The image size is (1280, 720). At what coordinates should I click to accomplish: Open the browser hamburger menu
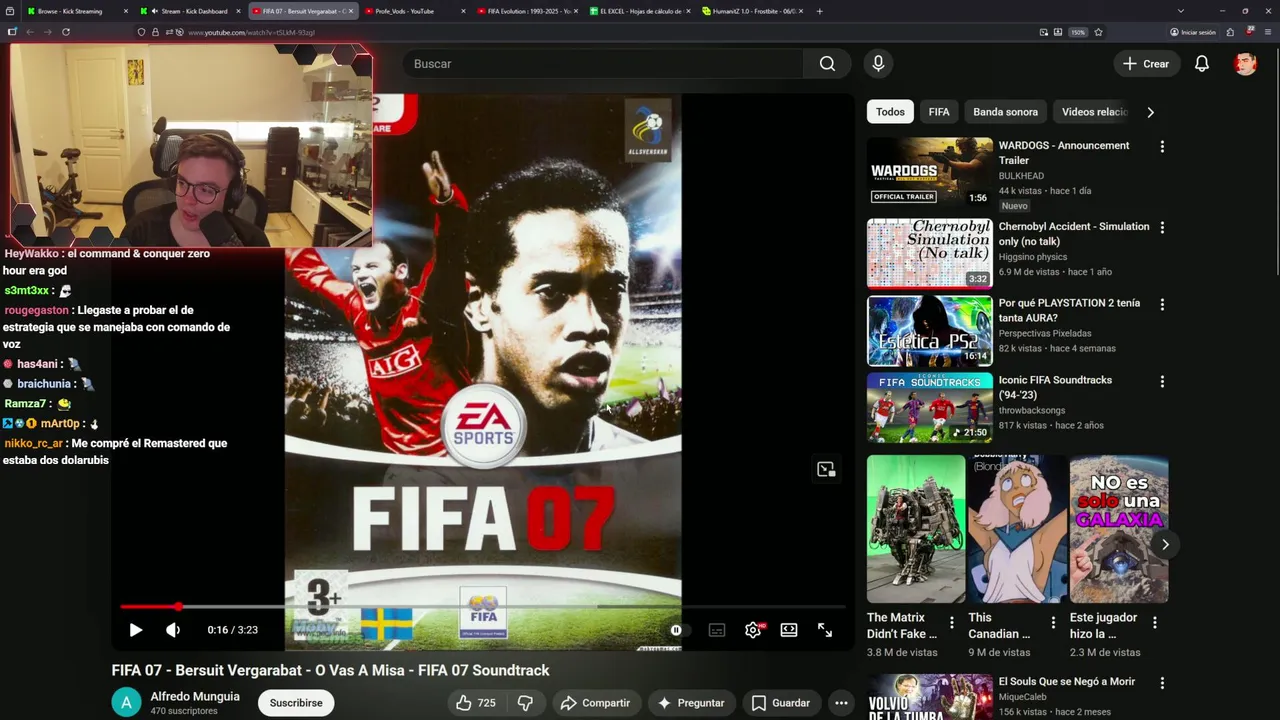1266,32
